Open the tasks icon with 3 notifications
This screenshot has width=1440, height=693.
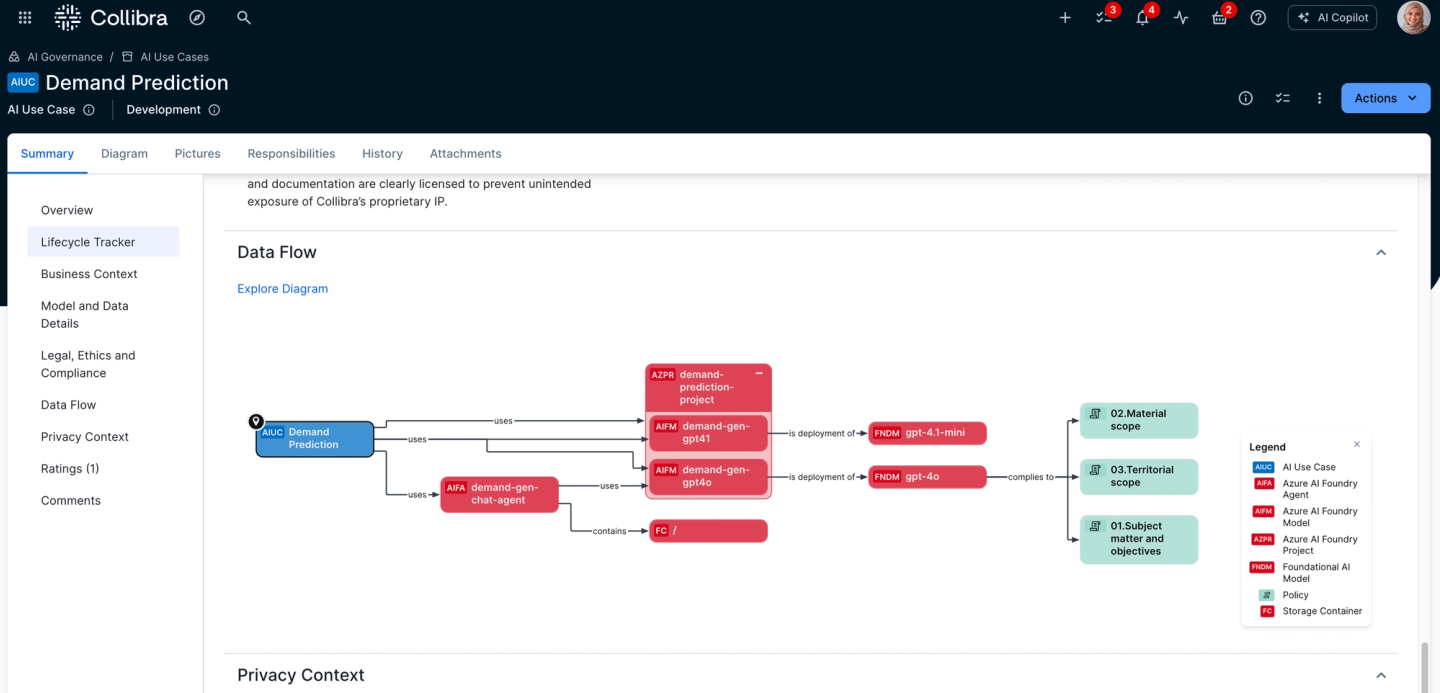point(1103,17)
